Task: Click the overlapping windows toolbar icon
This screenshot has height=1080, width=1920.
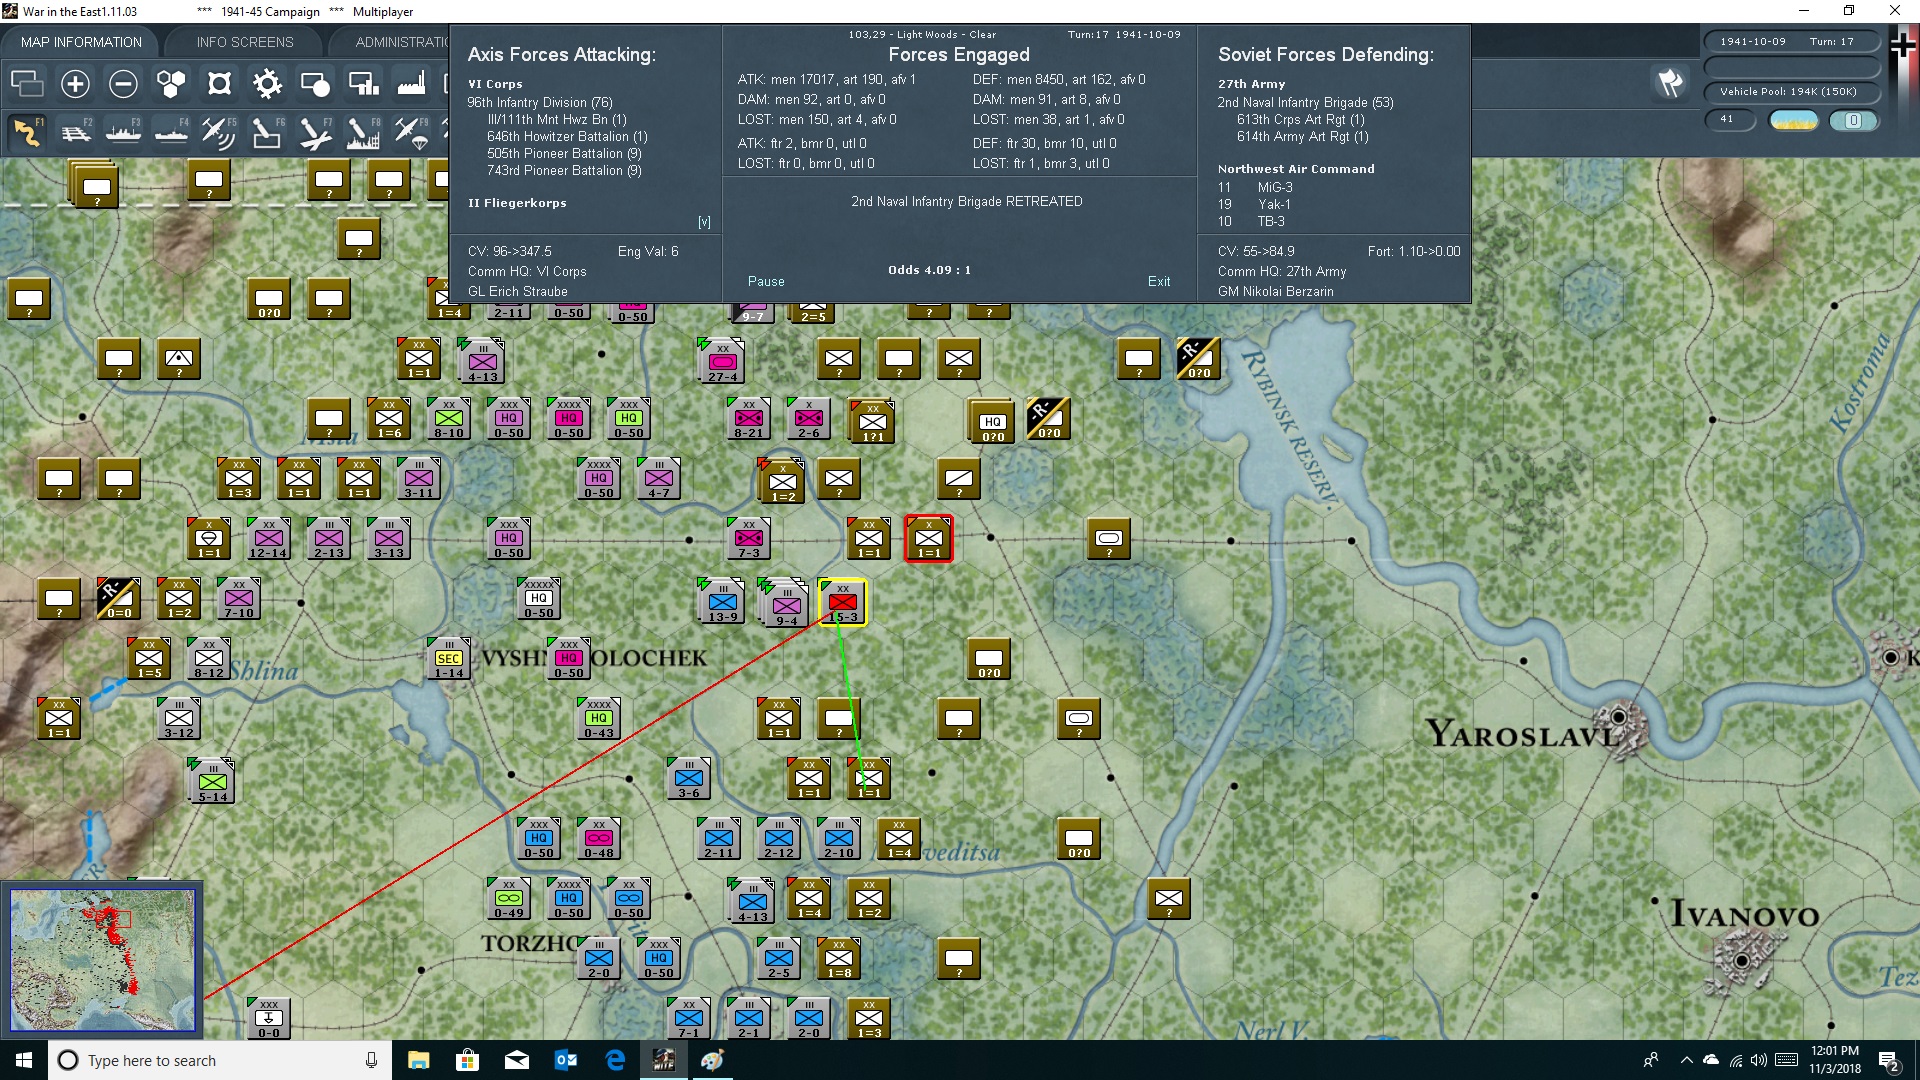Action: point(27,84)
